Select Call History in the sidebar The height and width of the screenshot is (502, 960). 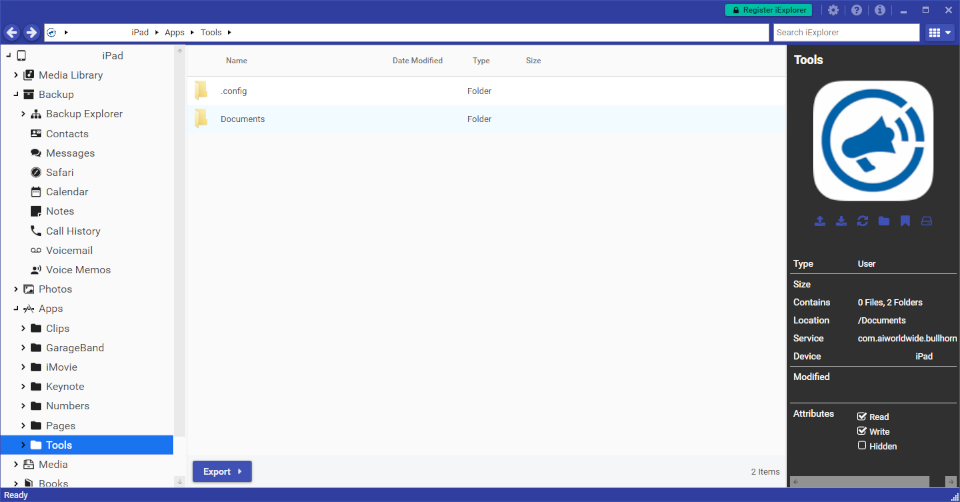click(x=73, y=231)
